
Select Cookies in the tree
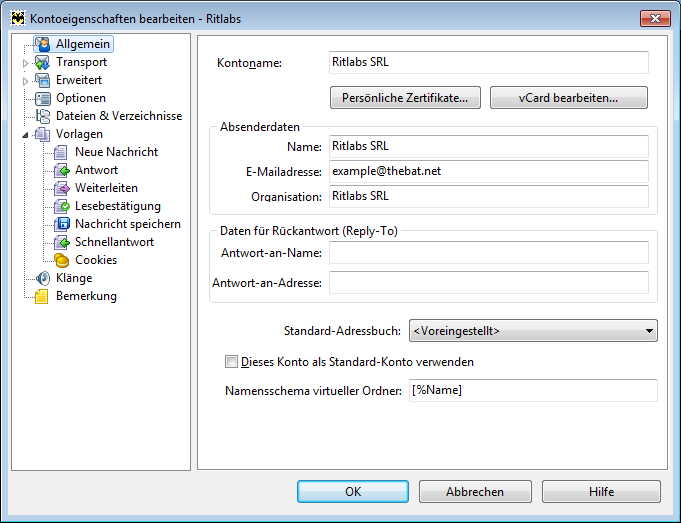(x=96, y=260)
